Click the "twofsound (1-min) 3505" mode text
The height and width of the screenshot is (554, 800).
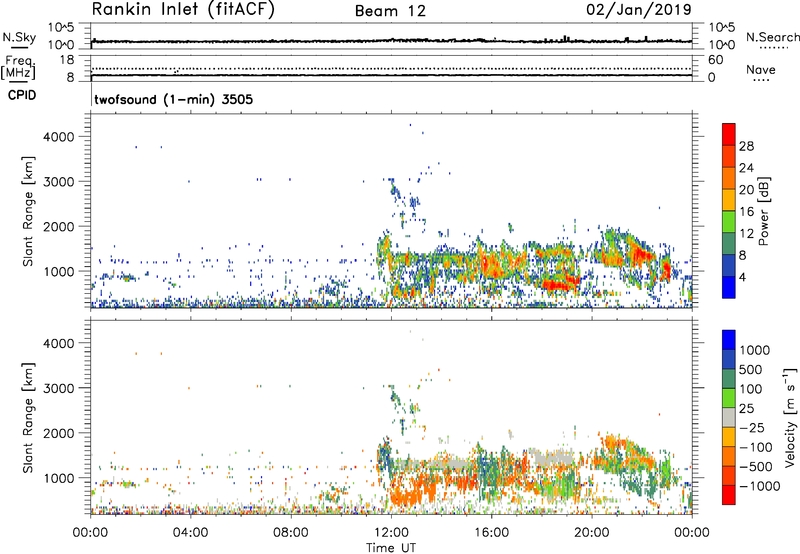click(173, 99)
